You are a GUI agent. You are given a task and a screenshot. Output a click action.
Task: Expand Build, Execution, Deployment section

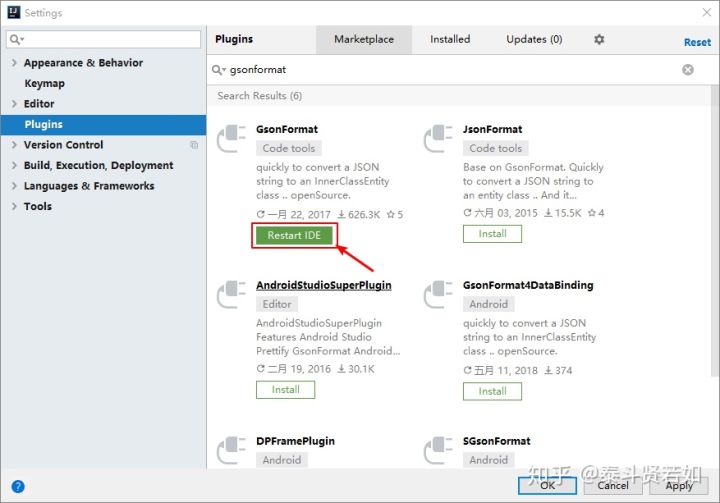(x=14, y=165)
